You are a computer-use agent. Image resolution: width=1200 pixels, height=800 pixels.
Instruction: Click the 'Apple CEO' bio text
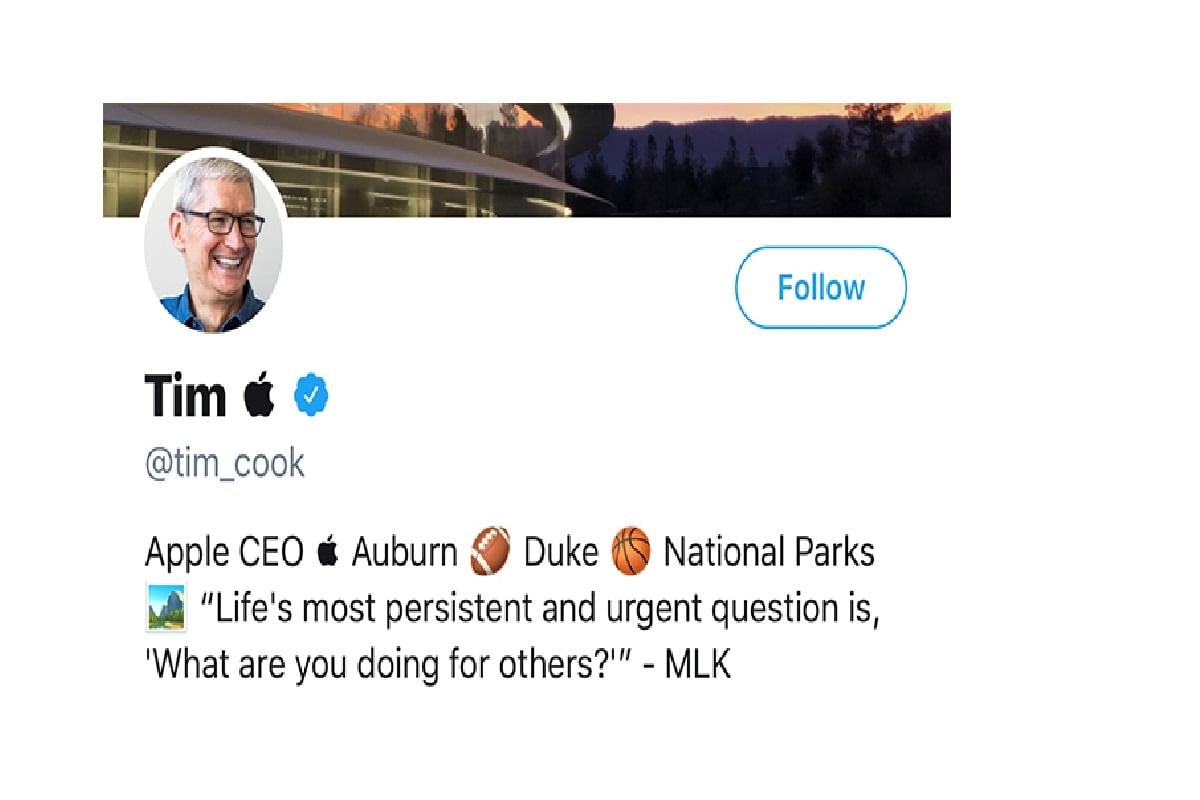click(224, 553)
